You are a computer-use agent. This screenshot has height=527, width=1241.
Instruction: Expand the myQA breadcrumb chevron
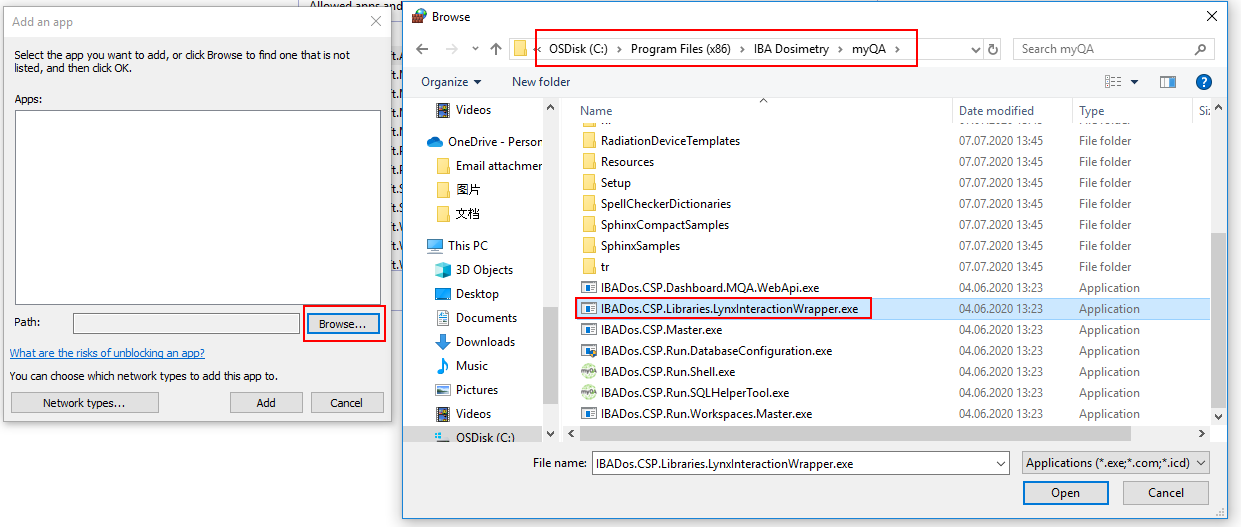point(898,49)
